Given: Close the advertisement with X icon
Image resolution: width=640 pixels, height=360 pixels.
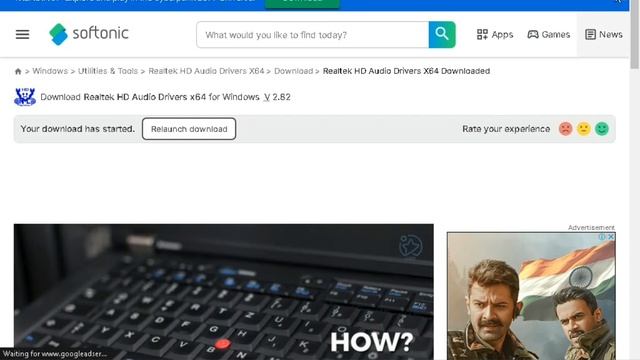Looking at the screenshot, I should click(611, 237).
